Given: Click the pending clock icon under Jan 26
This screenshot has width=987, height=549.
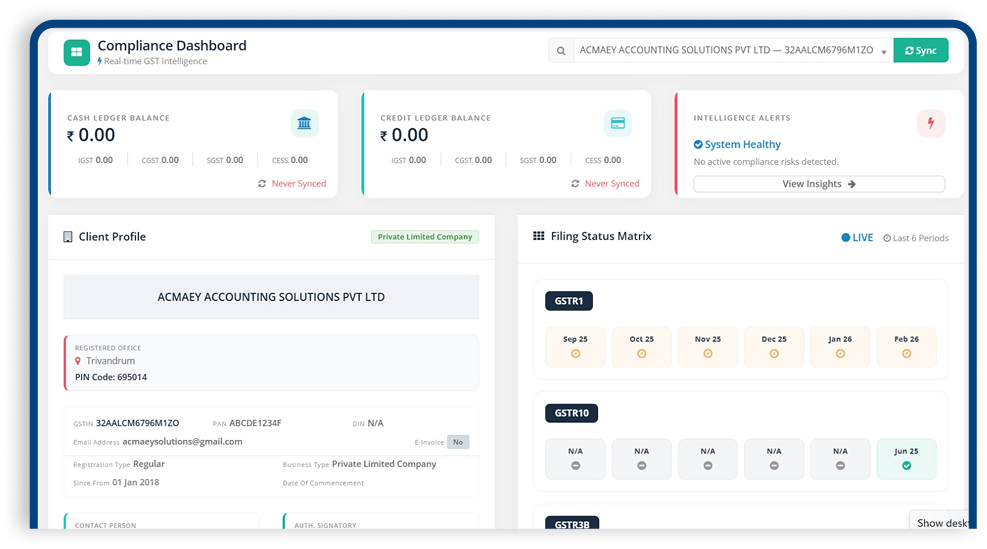Looking at the screenshot, I should pos(840,354).
